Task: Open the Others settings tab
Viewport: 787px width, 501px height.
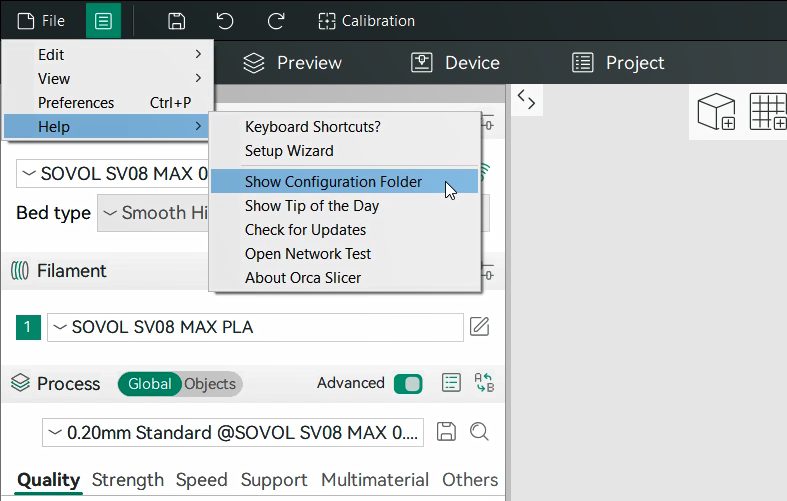Action: (470, 480)
